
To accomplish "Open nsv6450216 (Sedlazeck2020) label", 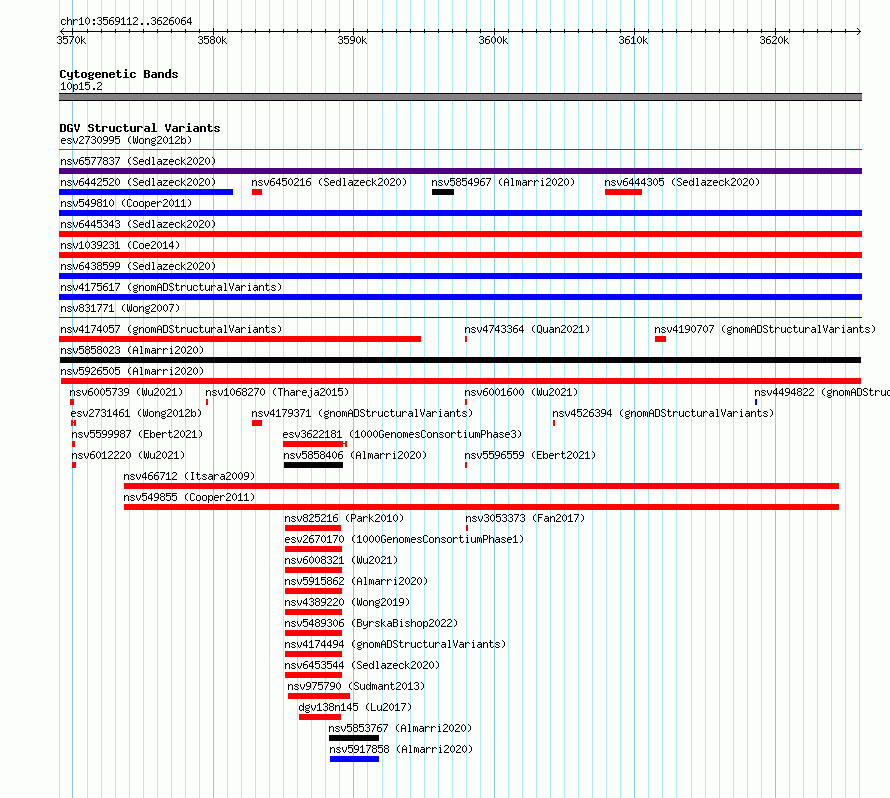I will click(x=329, y=182).
